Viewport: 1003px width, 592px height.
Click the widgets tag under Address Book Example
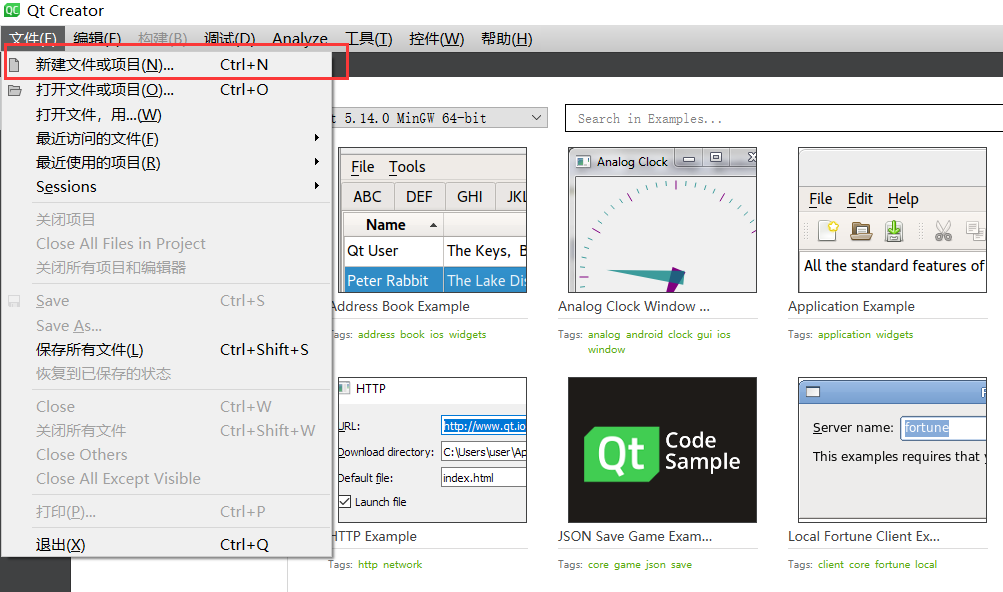(x=467, y=334)
